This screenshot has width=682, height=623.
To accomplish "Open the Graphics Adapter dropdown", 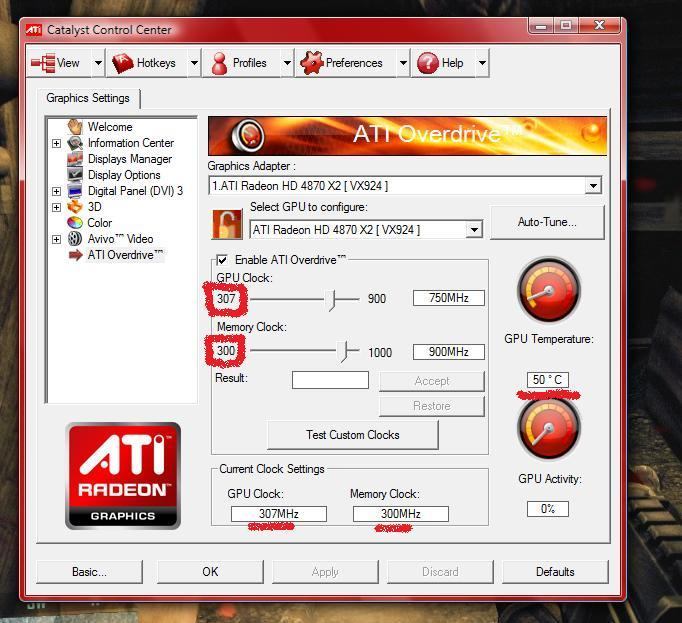I will tap(593, 186).
